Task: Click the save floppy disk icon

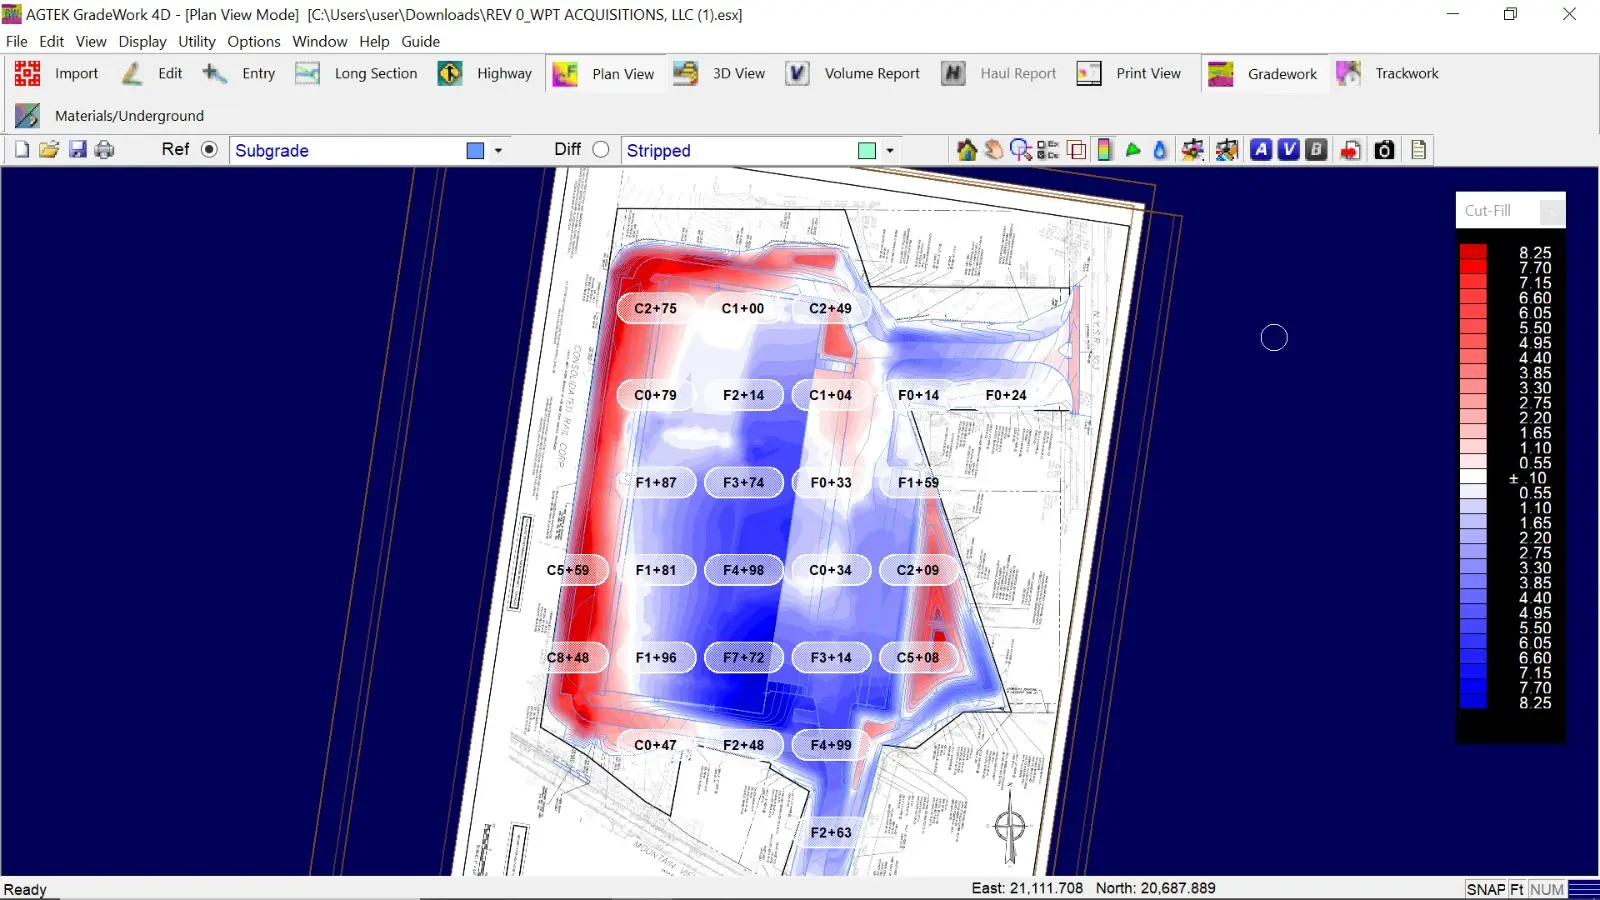Action: 77,150
